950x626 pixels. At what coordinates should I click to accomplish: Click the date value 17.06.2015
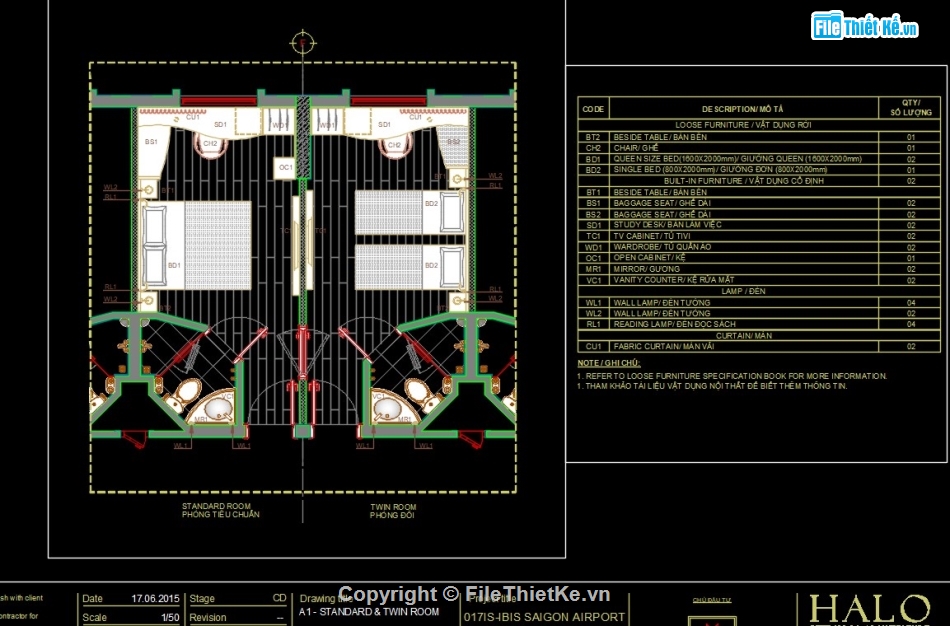[x=156, y=599]
